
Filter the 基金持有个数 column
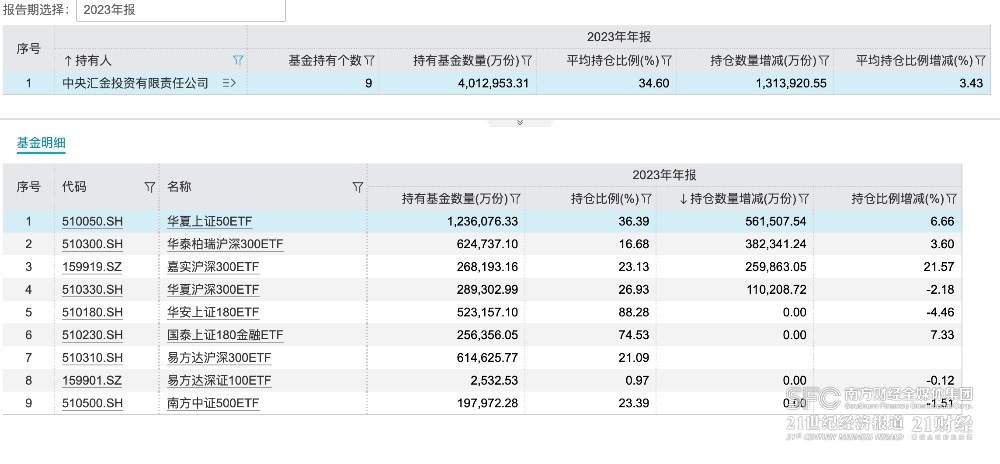pyautogui.click(x=369, y=61)
